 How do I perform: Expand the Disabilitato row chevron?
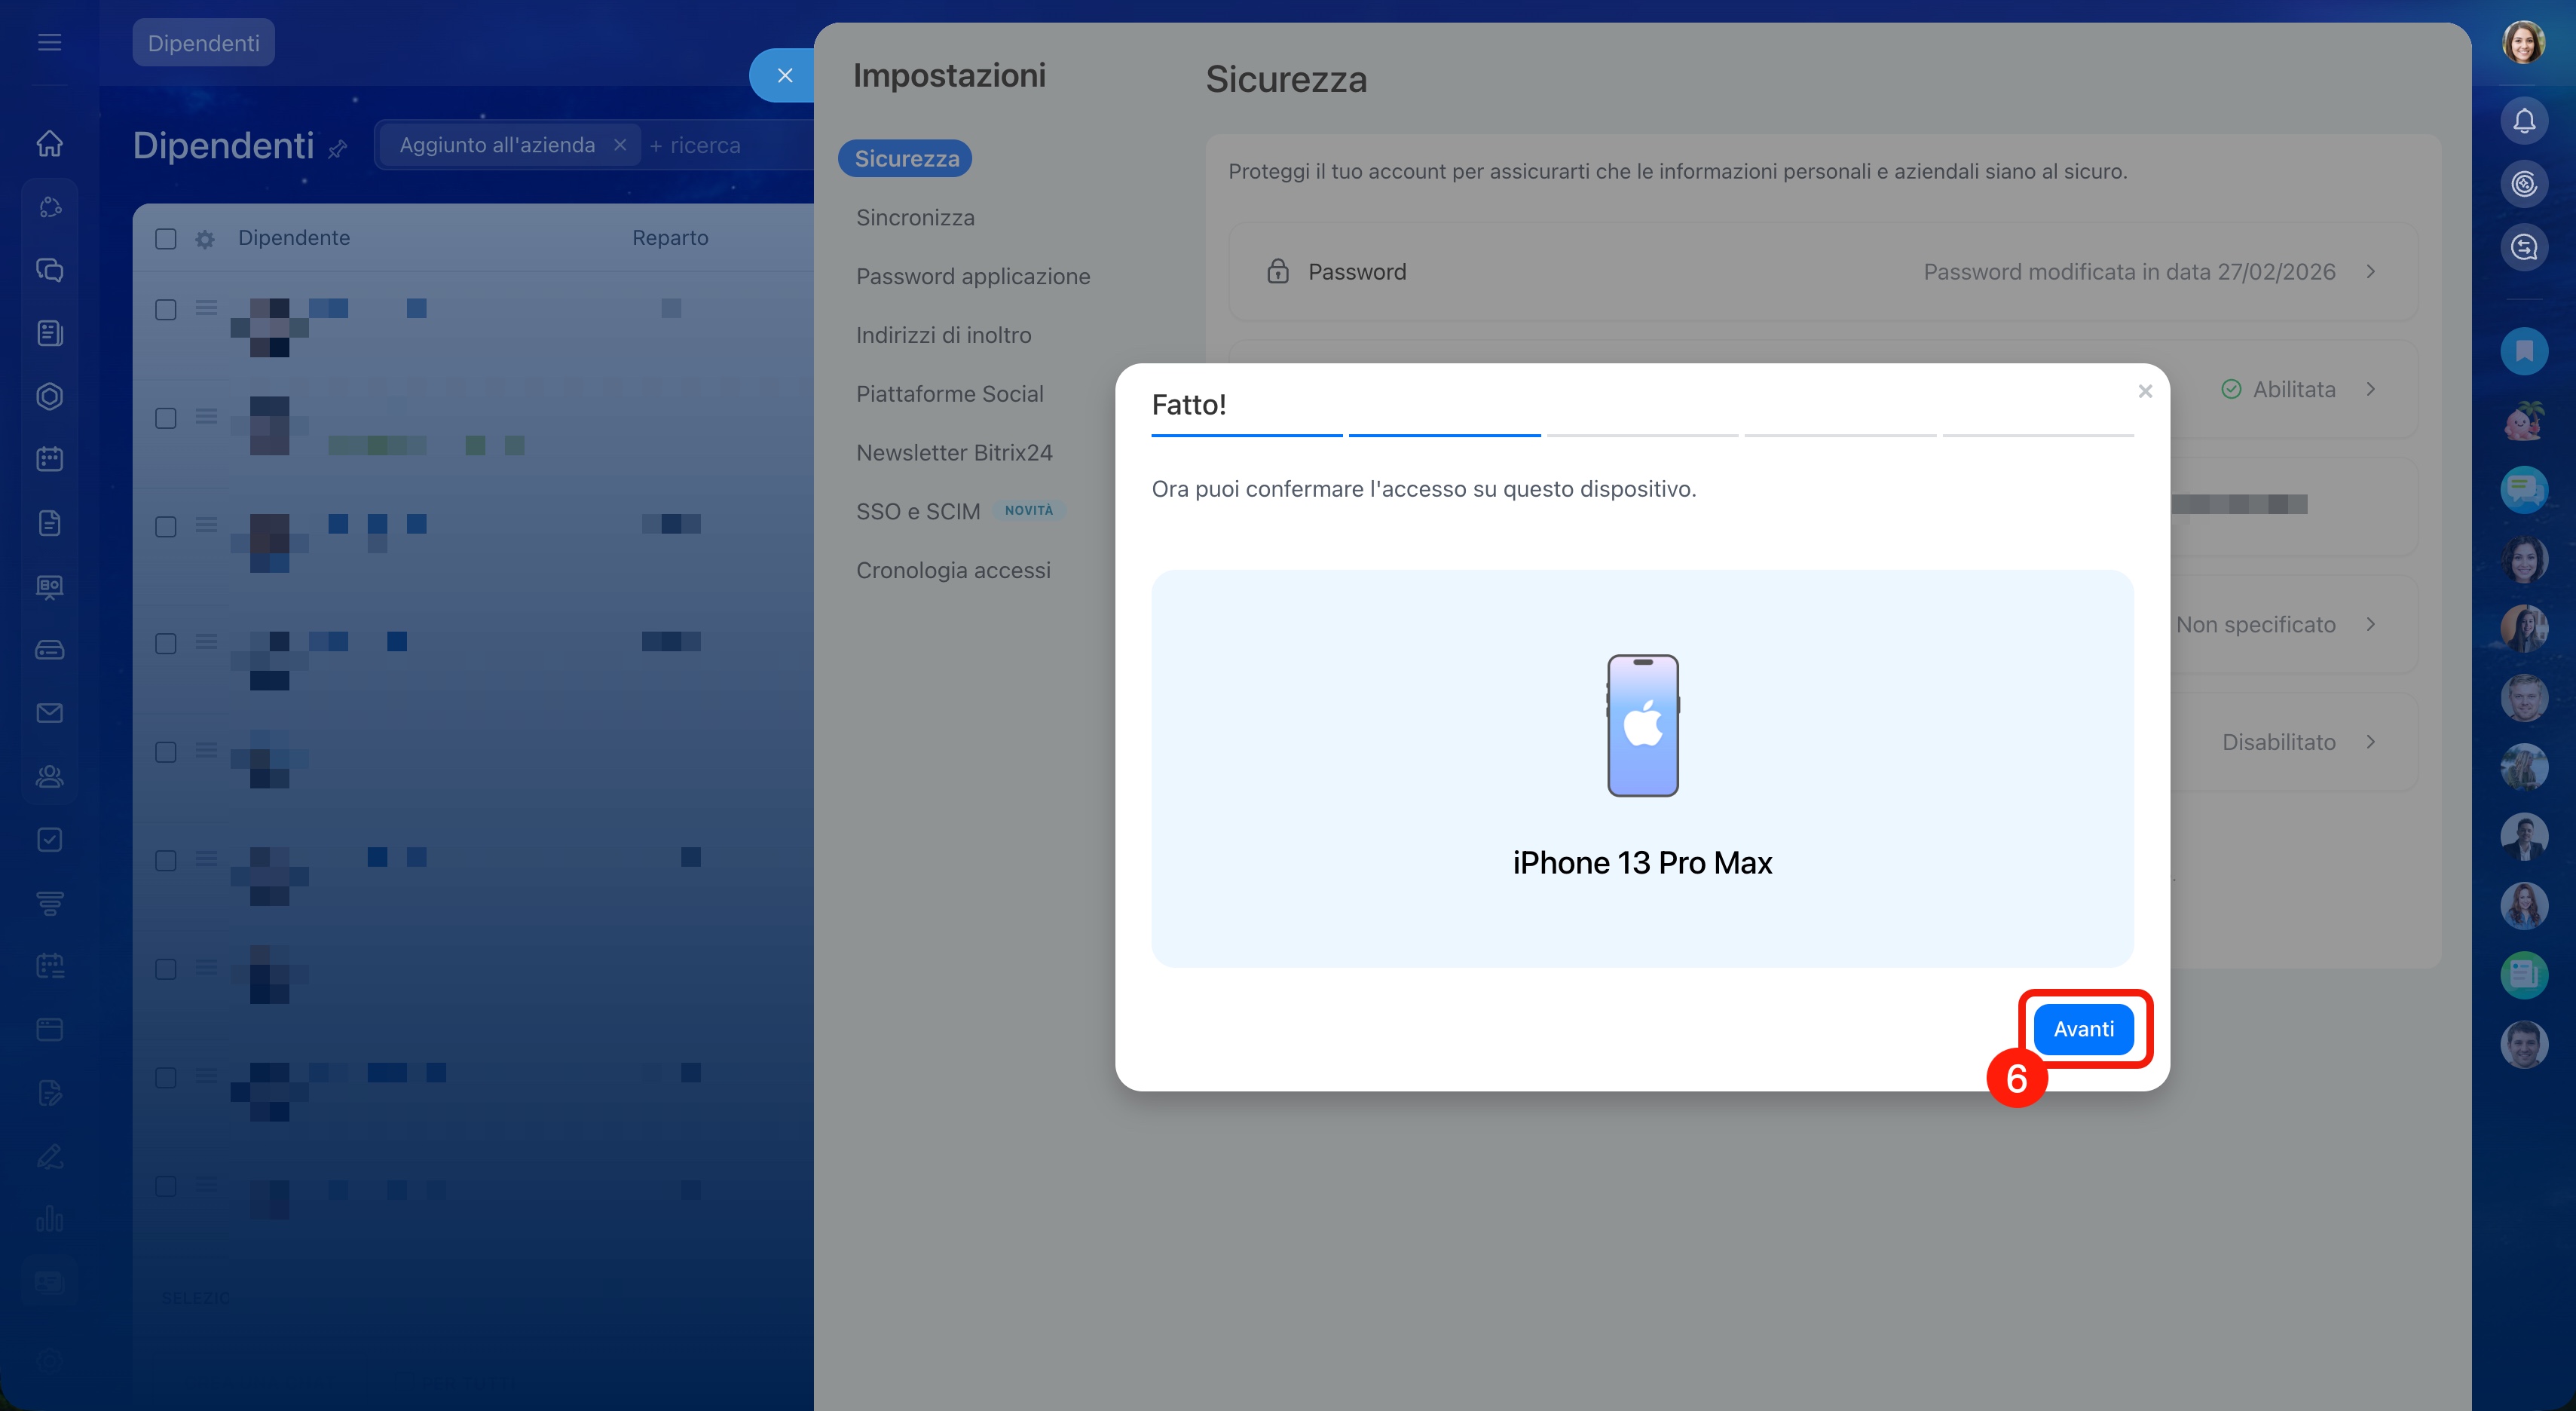pos(2370,742)
